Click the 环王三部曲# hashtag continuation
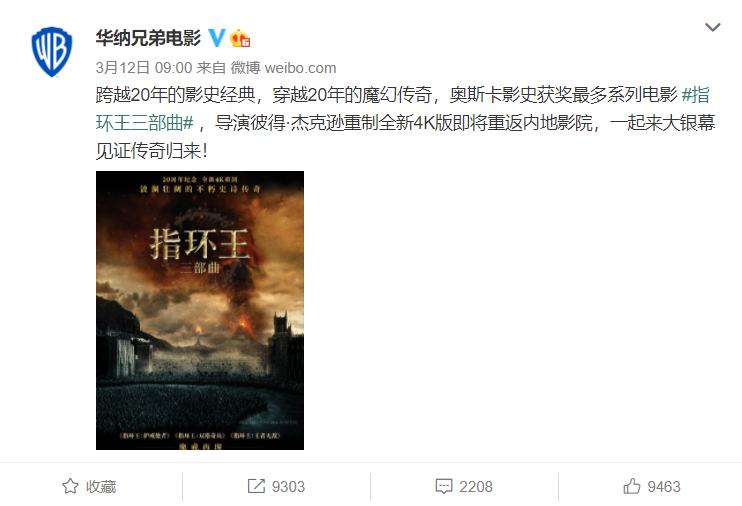Viewport: 742px width, 506px height. (145, 123)
